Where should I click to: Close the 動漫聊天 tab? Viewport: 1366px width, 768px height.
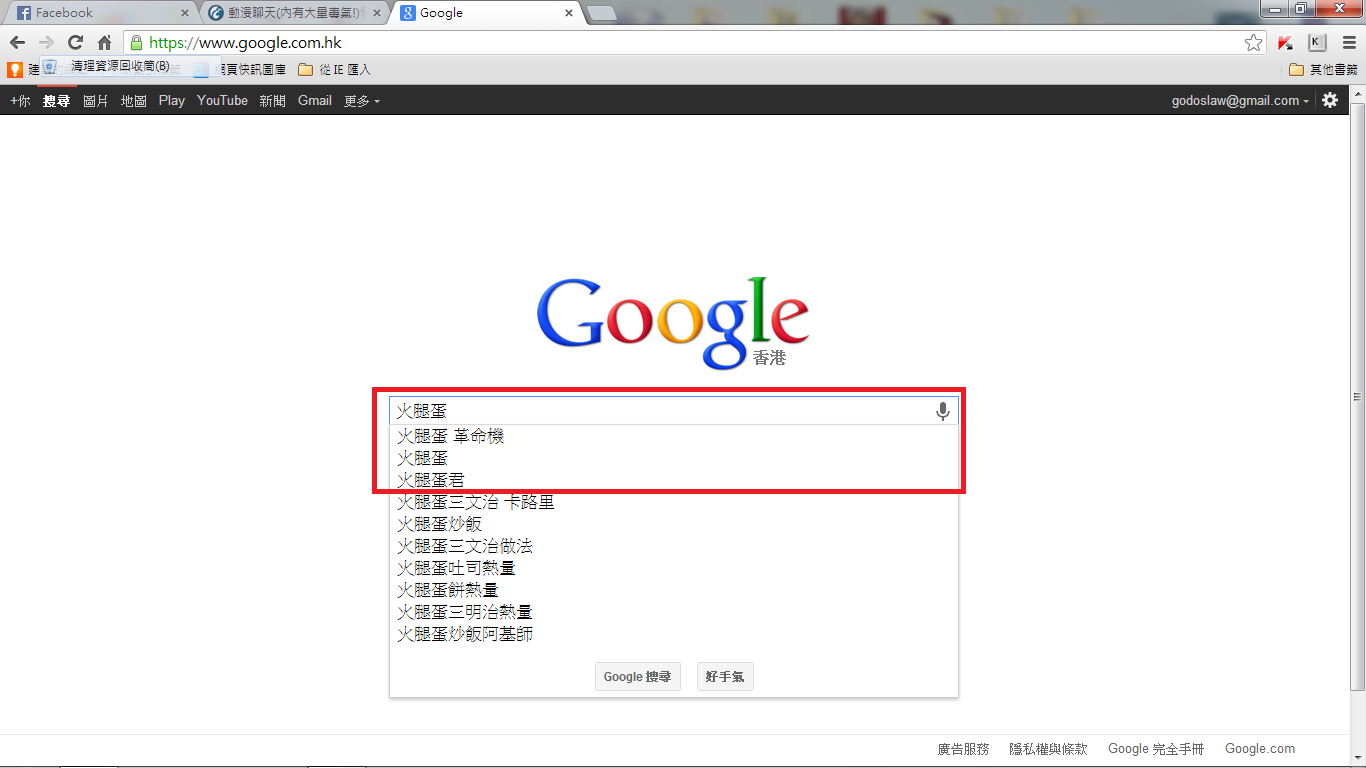(377, 13)
